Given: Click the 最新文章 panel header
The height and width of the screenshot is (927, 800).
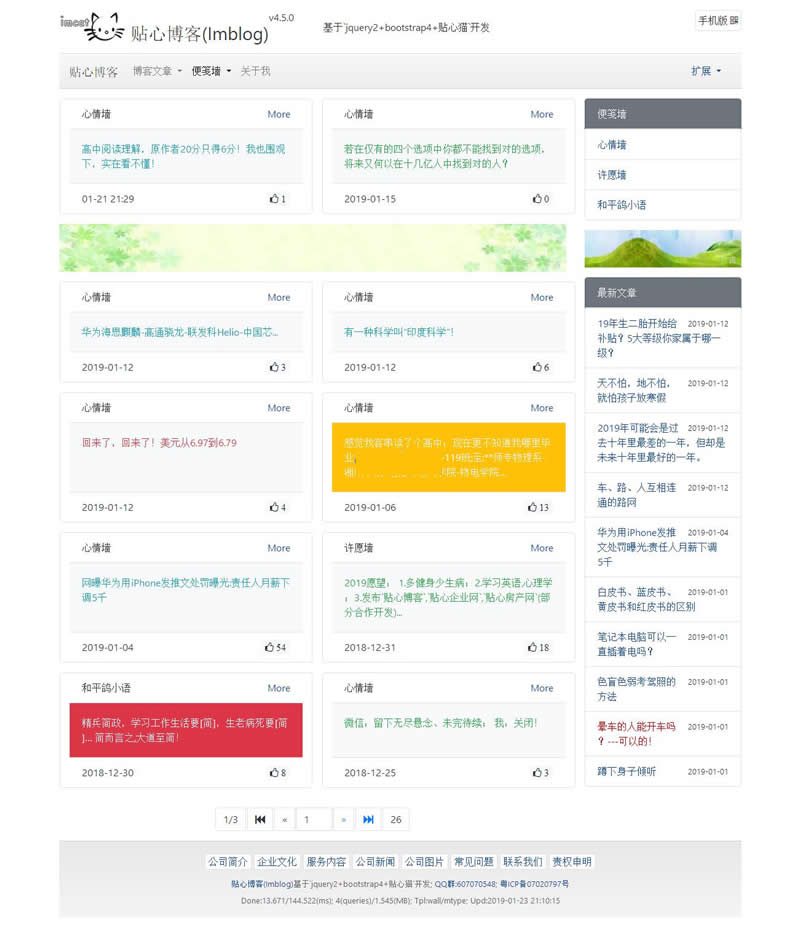Looking at the screenshot, I should pyautogui.click(x=662, y=293).
